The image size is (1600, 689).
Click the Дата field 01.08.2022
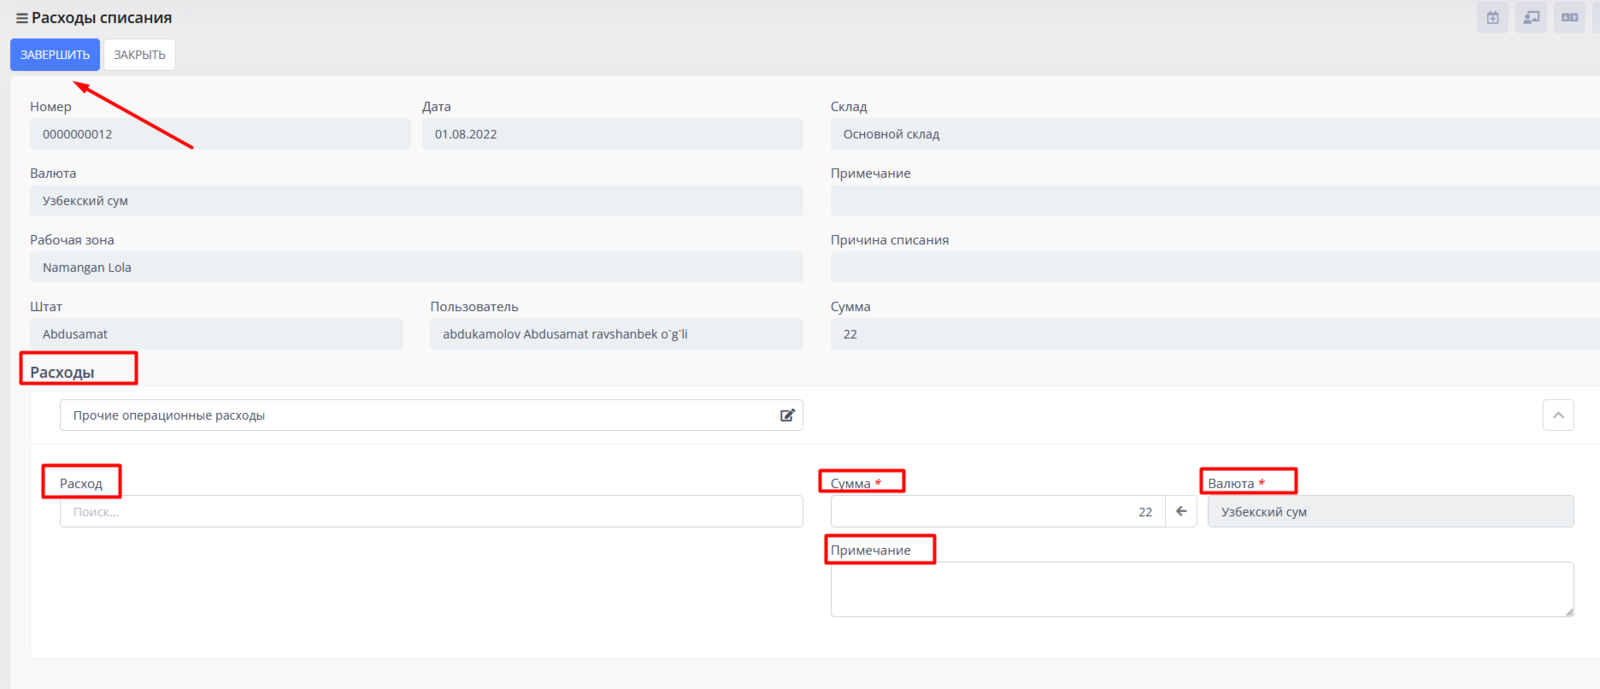point(611,134)
